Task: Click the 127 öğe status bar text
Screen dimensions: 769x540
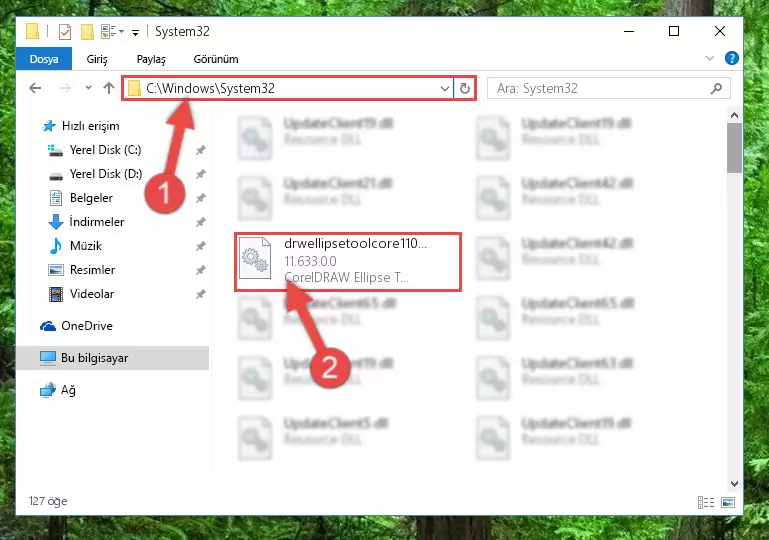Action: [x=48, y=501]
